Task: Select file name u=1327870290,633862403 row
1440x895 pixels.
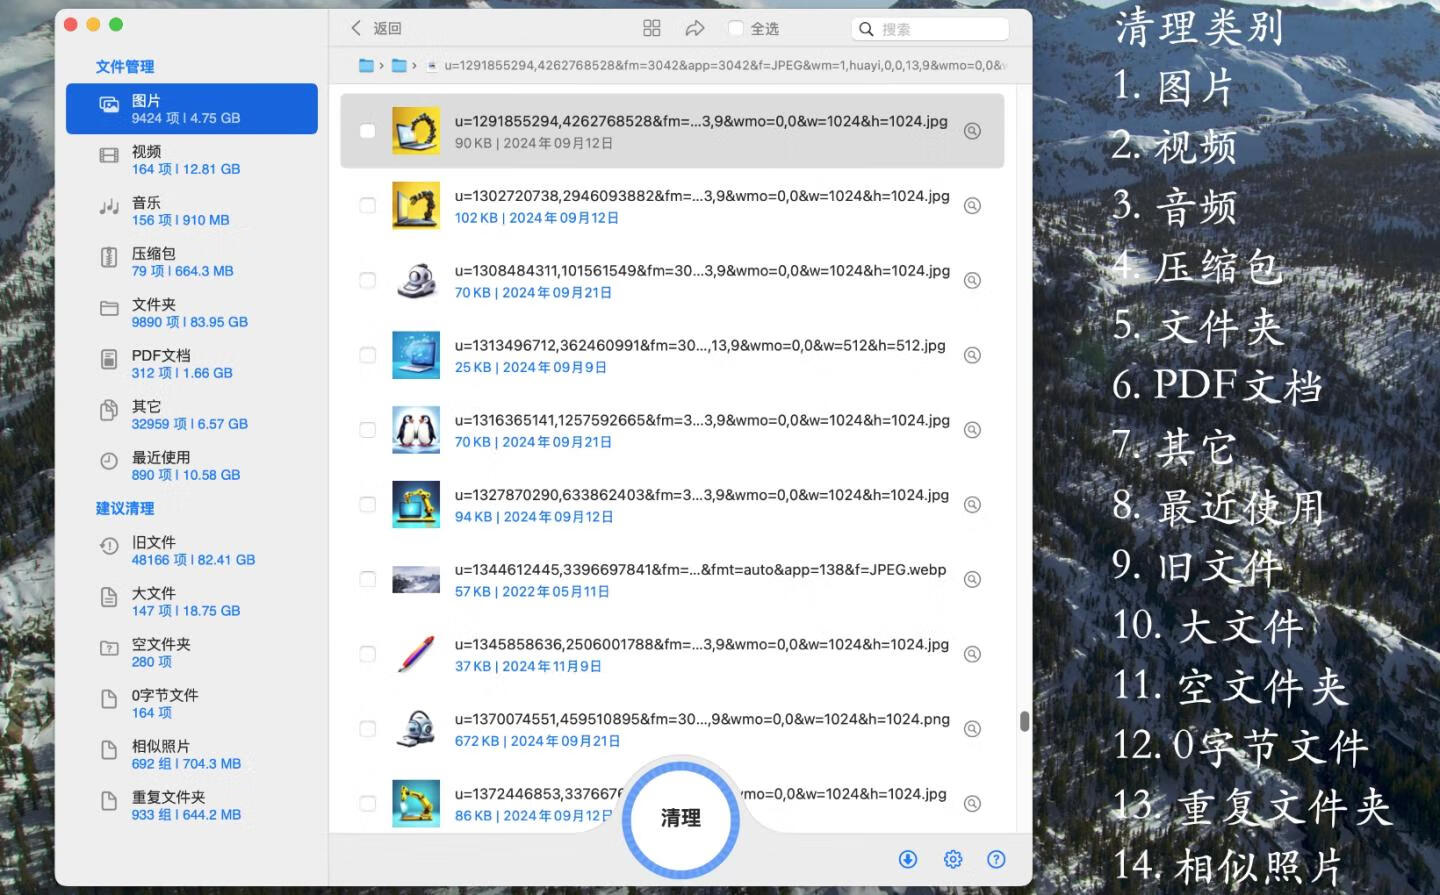Action: coord(672,505)
